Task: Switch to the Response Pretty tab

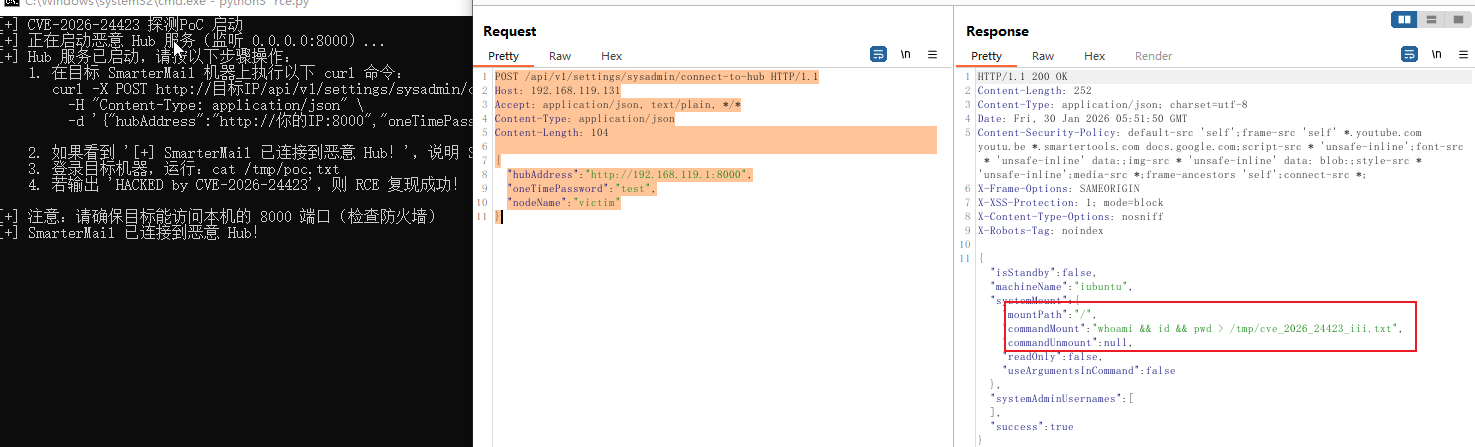Action: (x=986, y=56)
